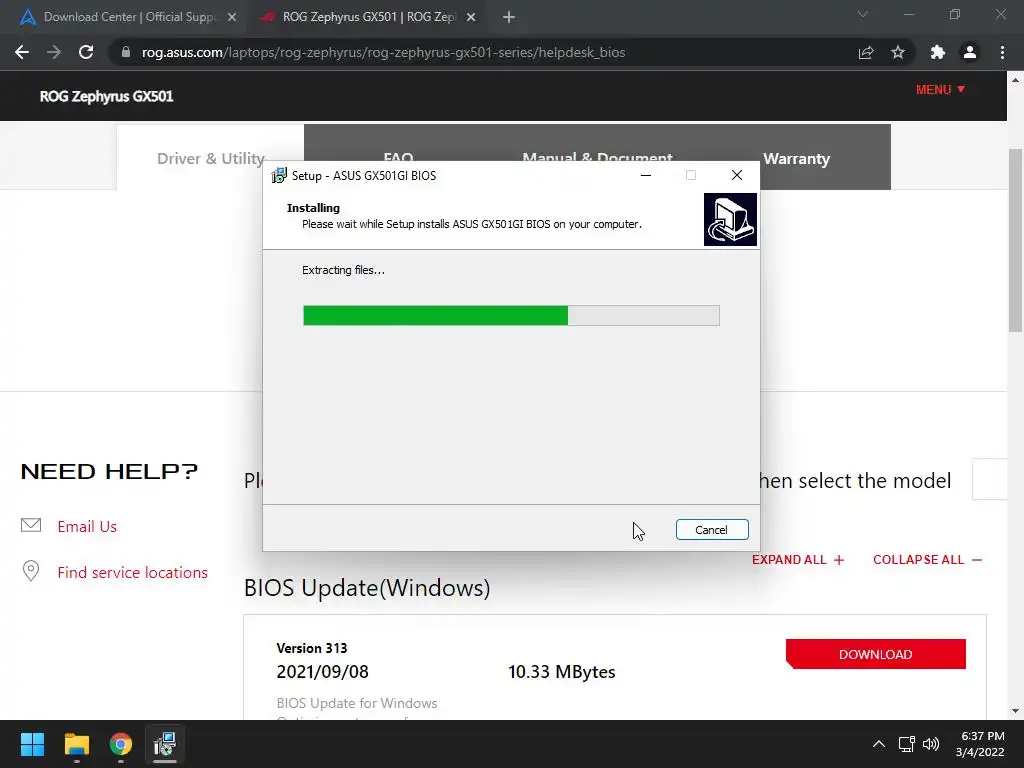1024x768 pixels.
Task: Minimize the Setup installer dialog
Action: (646, 175)
